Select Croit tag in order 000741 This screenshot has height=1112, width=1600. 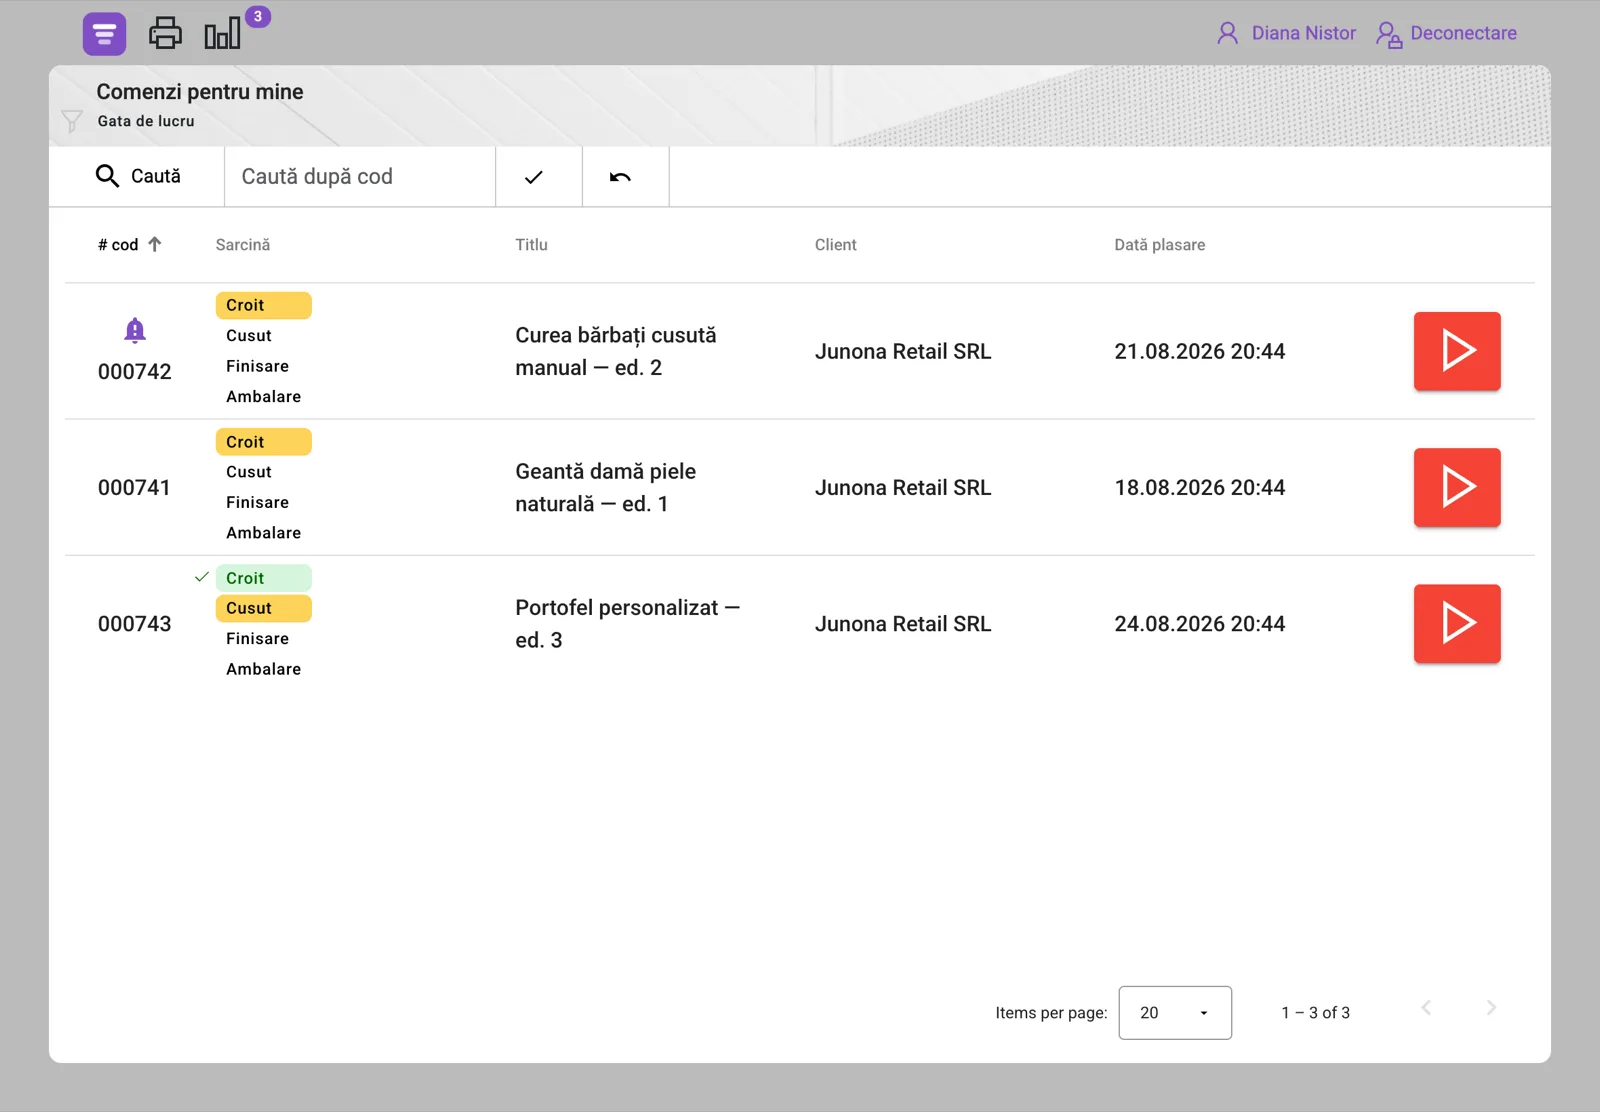(x=264, y=442)
